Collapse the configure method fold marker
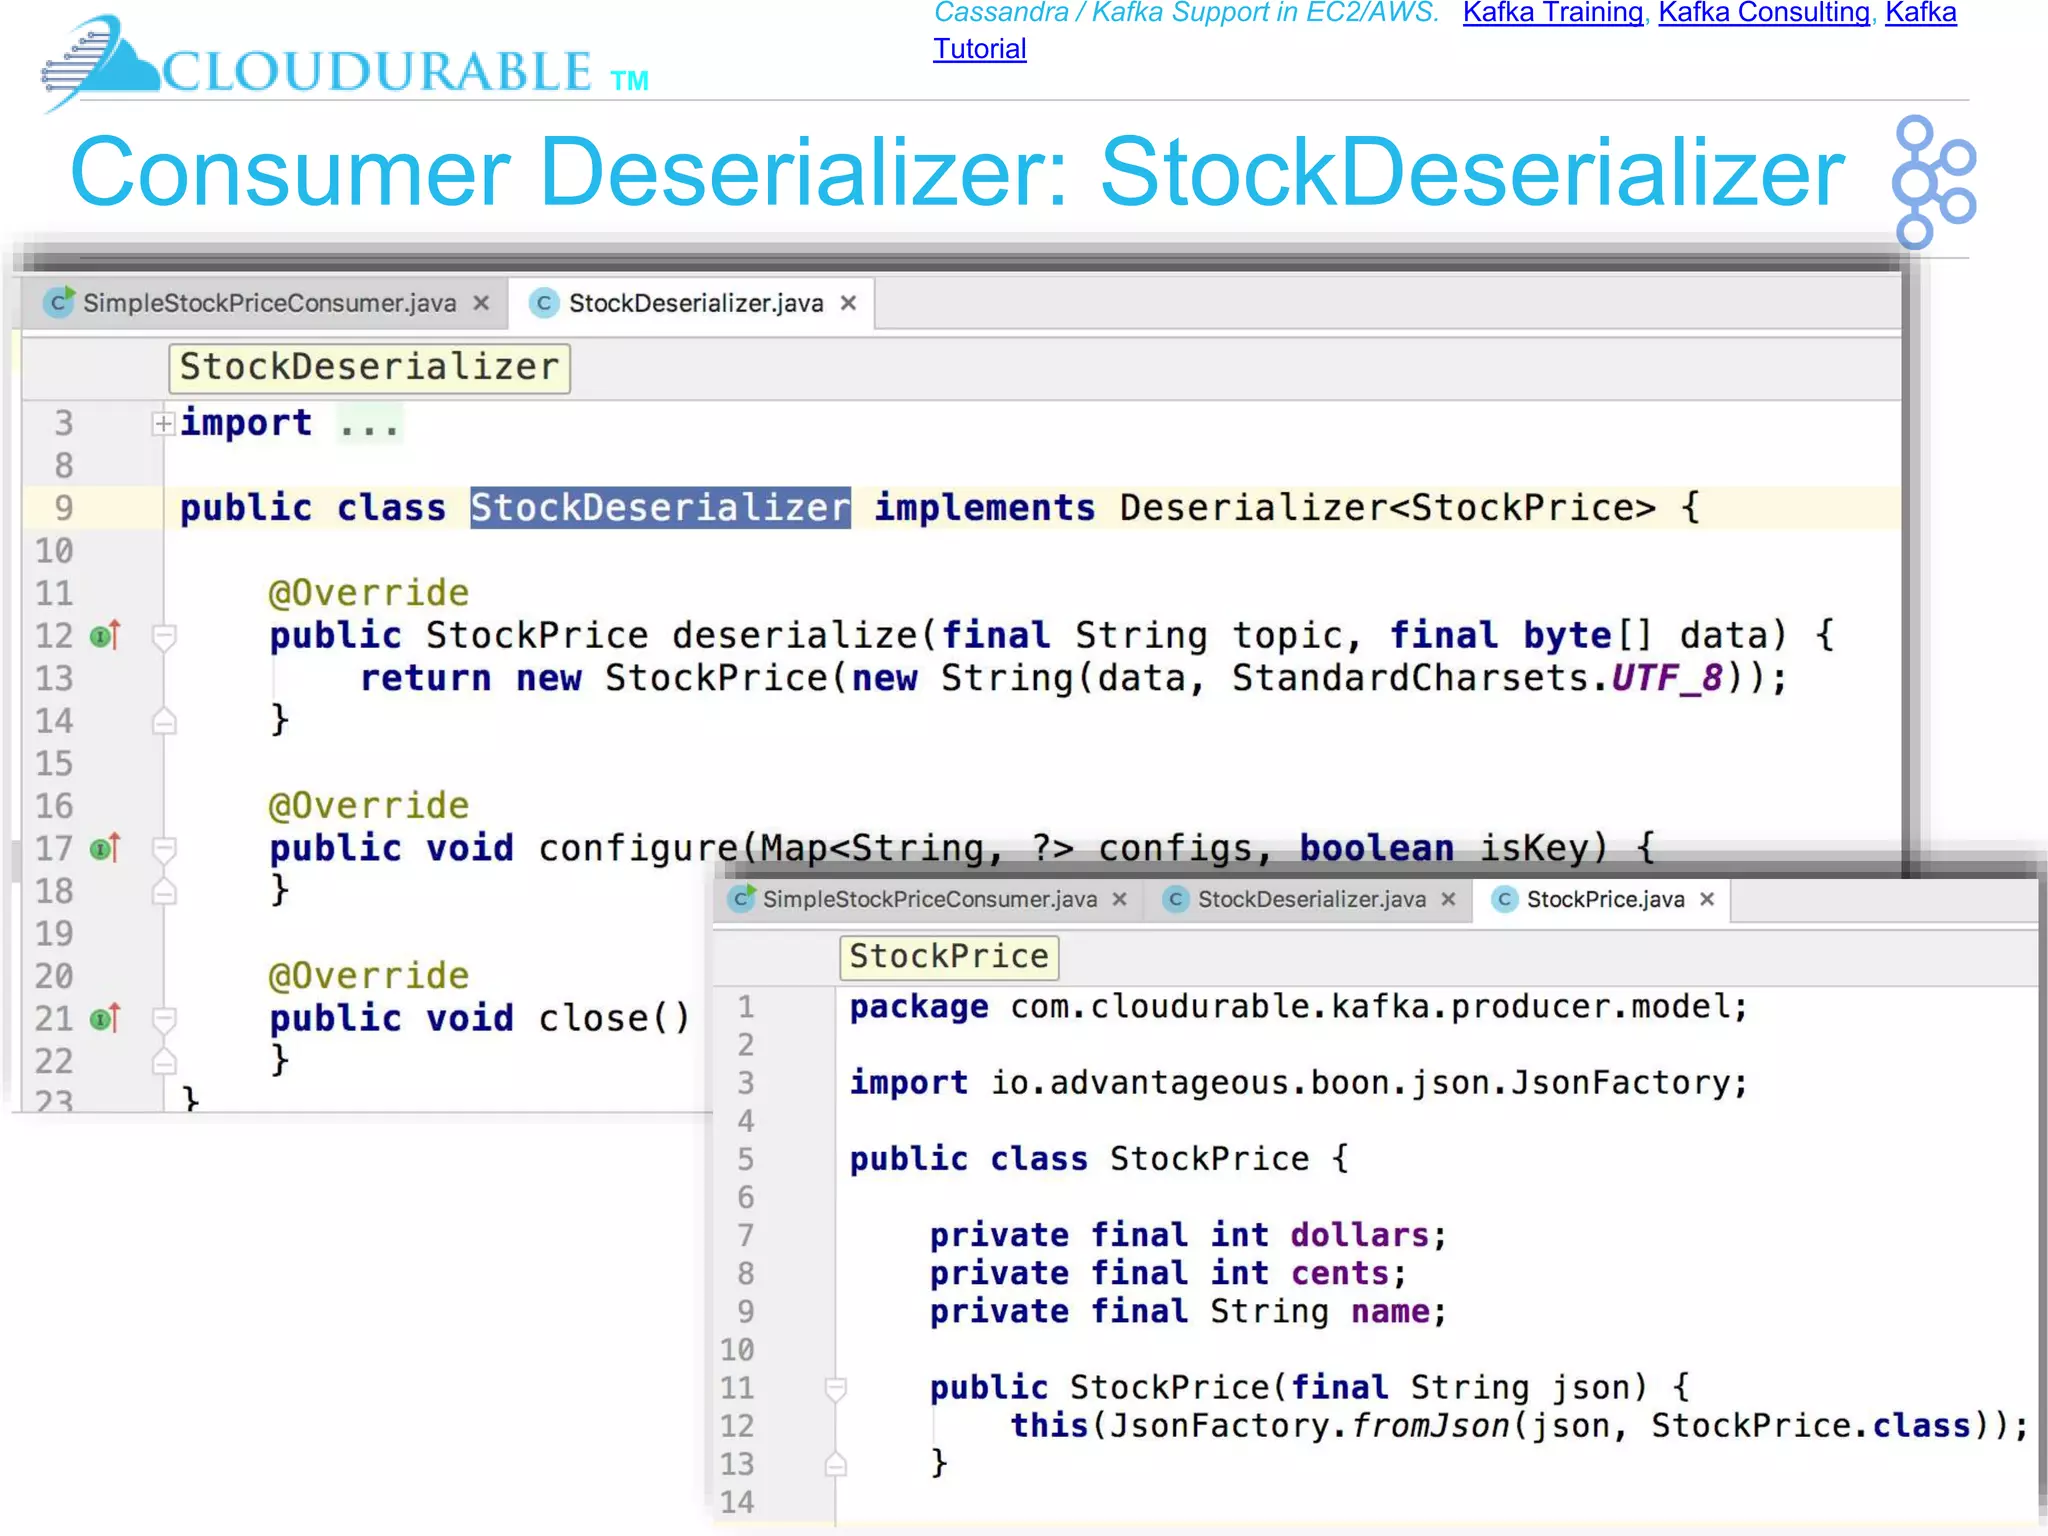 pos(164,848)
